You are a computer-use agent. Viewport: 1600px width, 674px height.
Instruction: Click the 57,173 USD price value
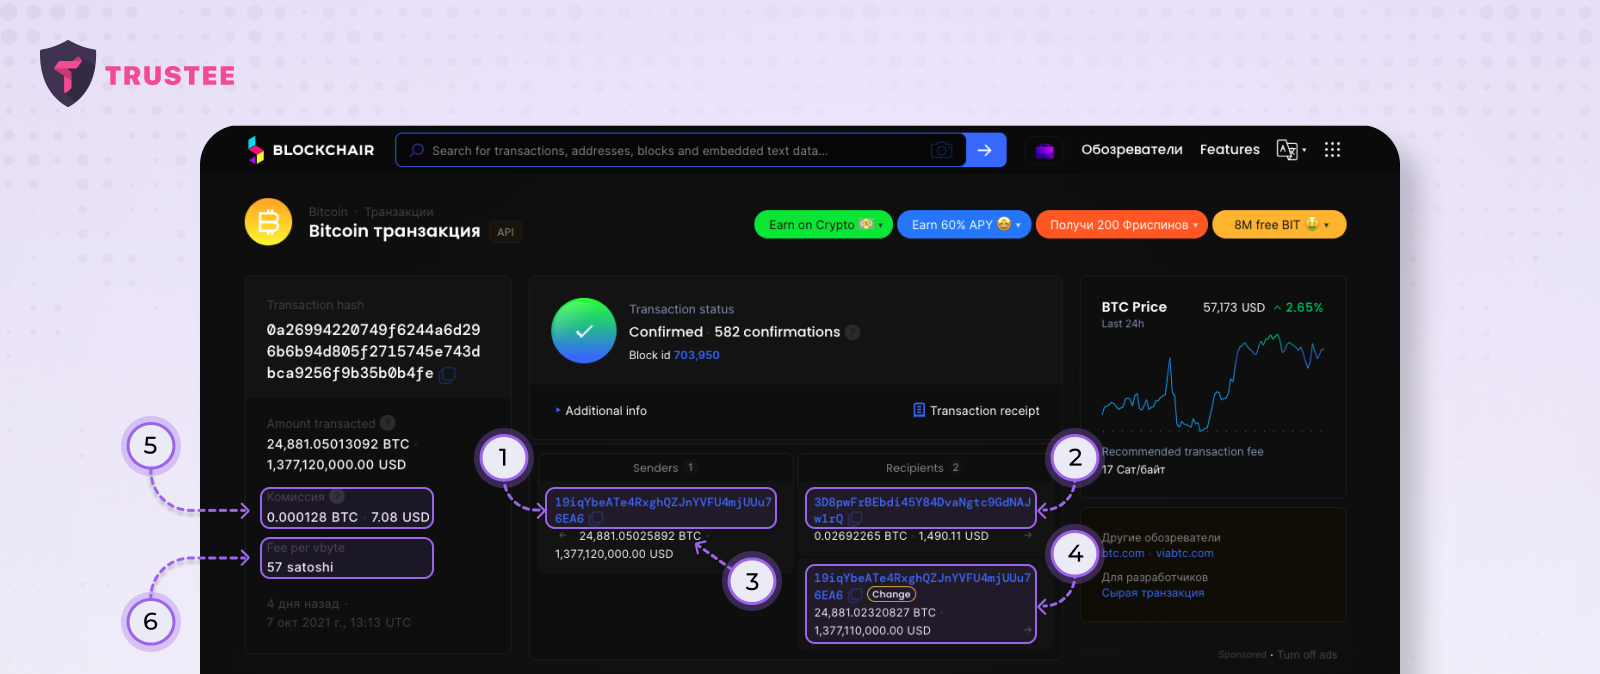click(1234, 308)
